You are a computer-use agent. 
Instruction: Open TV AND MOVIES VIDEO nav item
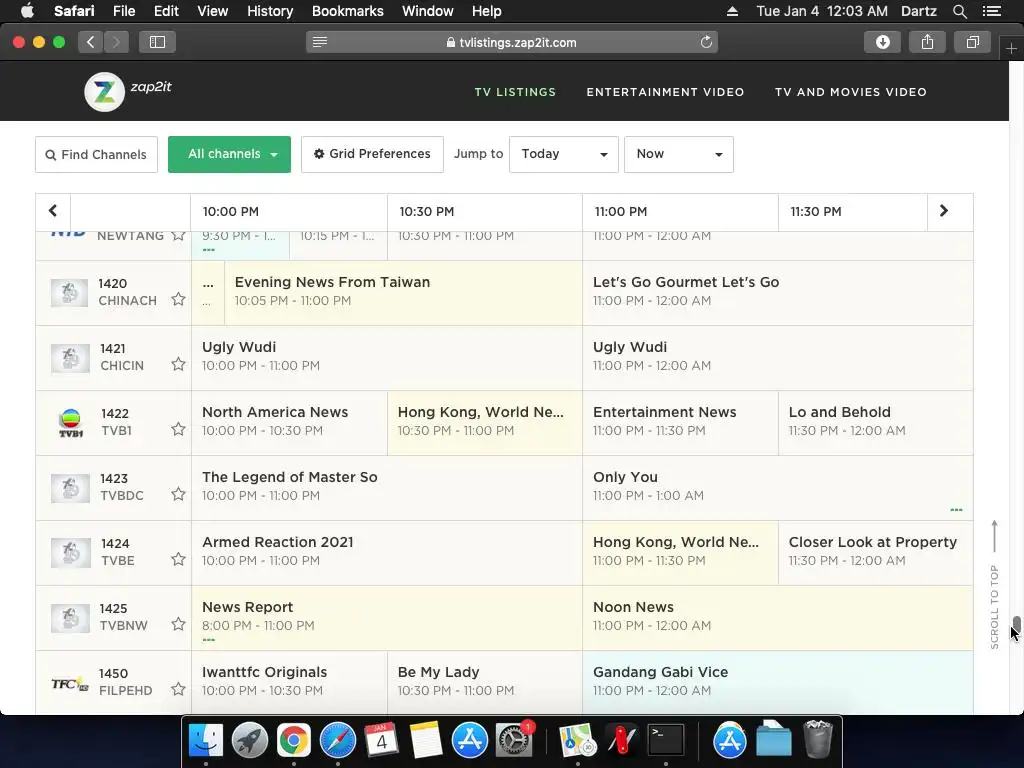tap(850, 92)
